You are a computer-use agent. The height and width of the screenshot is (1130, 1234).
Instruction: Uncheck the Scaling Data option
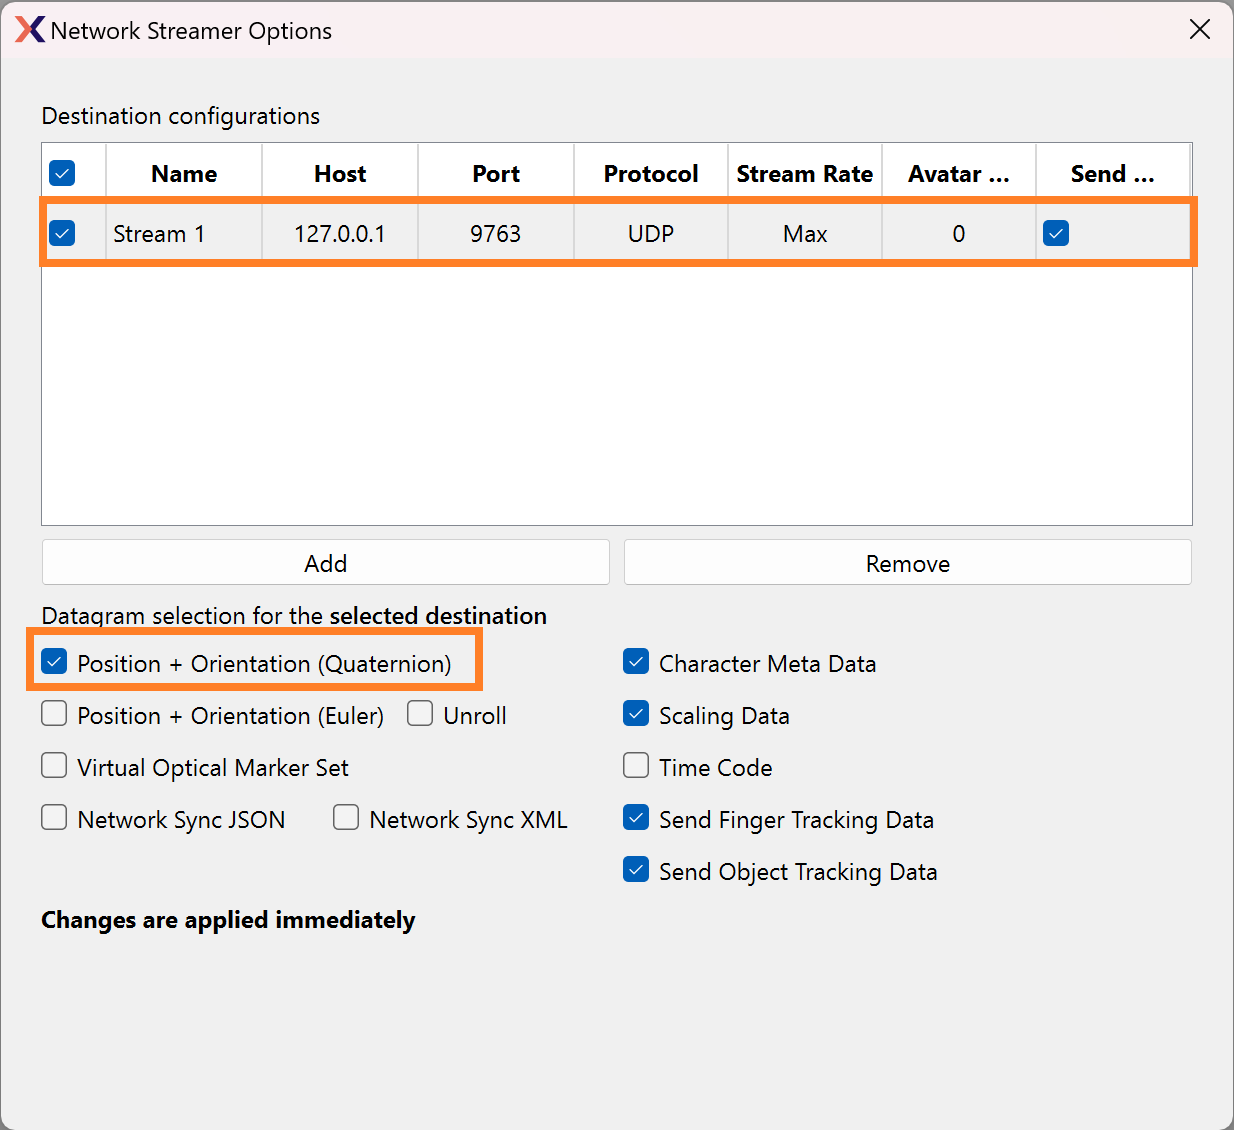[636, 714]
